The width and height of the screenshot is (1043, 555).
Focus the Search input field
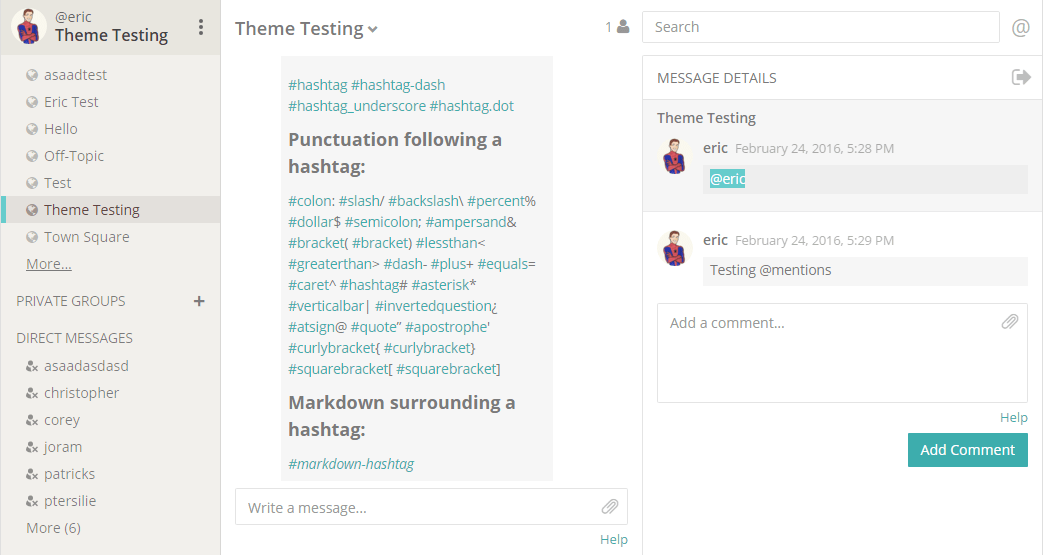(820, 27)
